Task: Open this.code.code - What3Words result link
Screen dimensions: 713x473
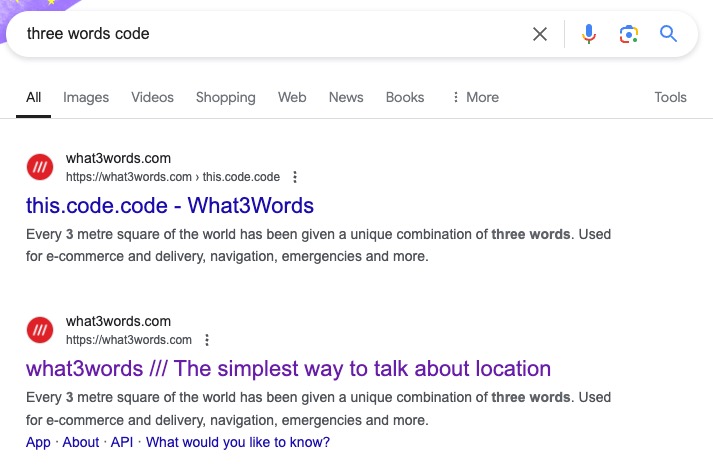Action: tap(170, 206)
